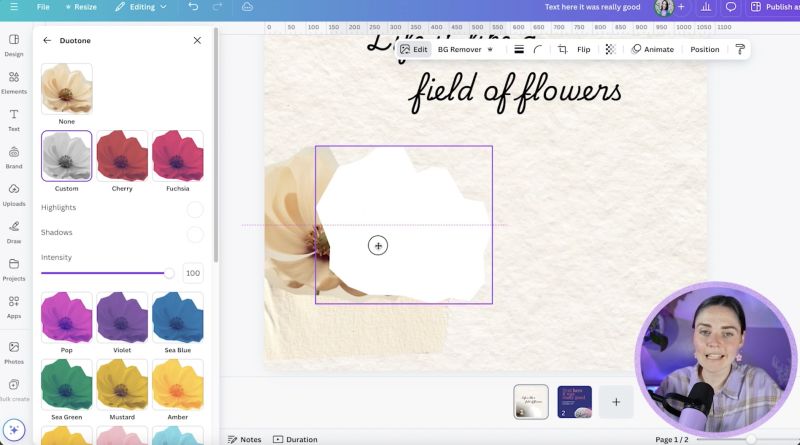The image size is (800, 445).
Task: Add a new page
Action: [616, 402]
